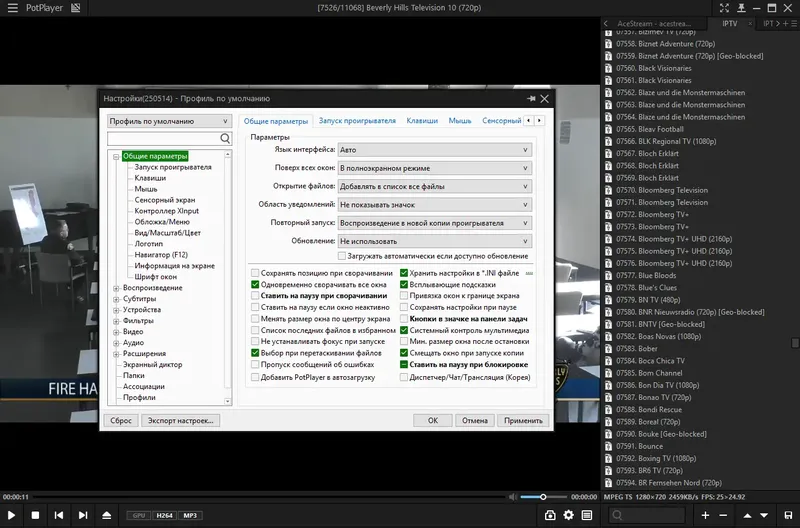Click the 'Сброс' button

121,420
